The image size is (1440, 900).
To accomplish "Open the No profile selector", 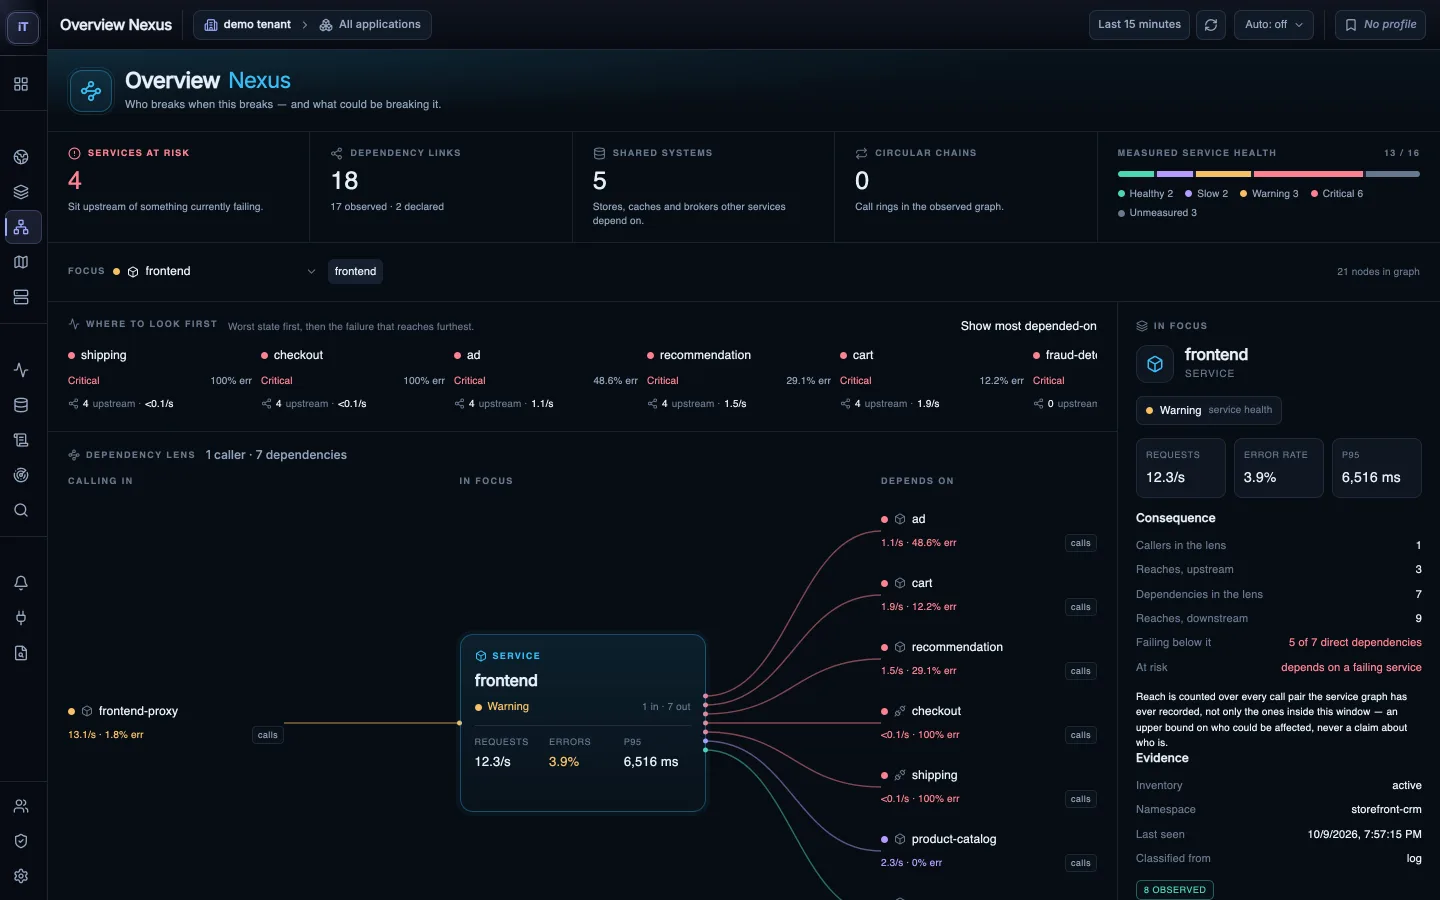I will [x=1380, y=25].
